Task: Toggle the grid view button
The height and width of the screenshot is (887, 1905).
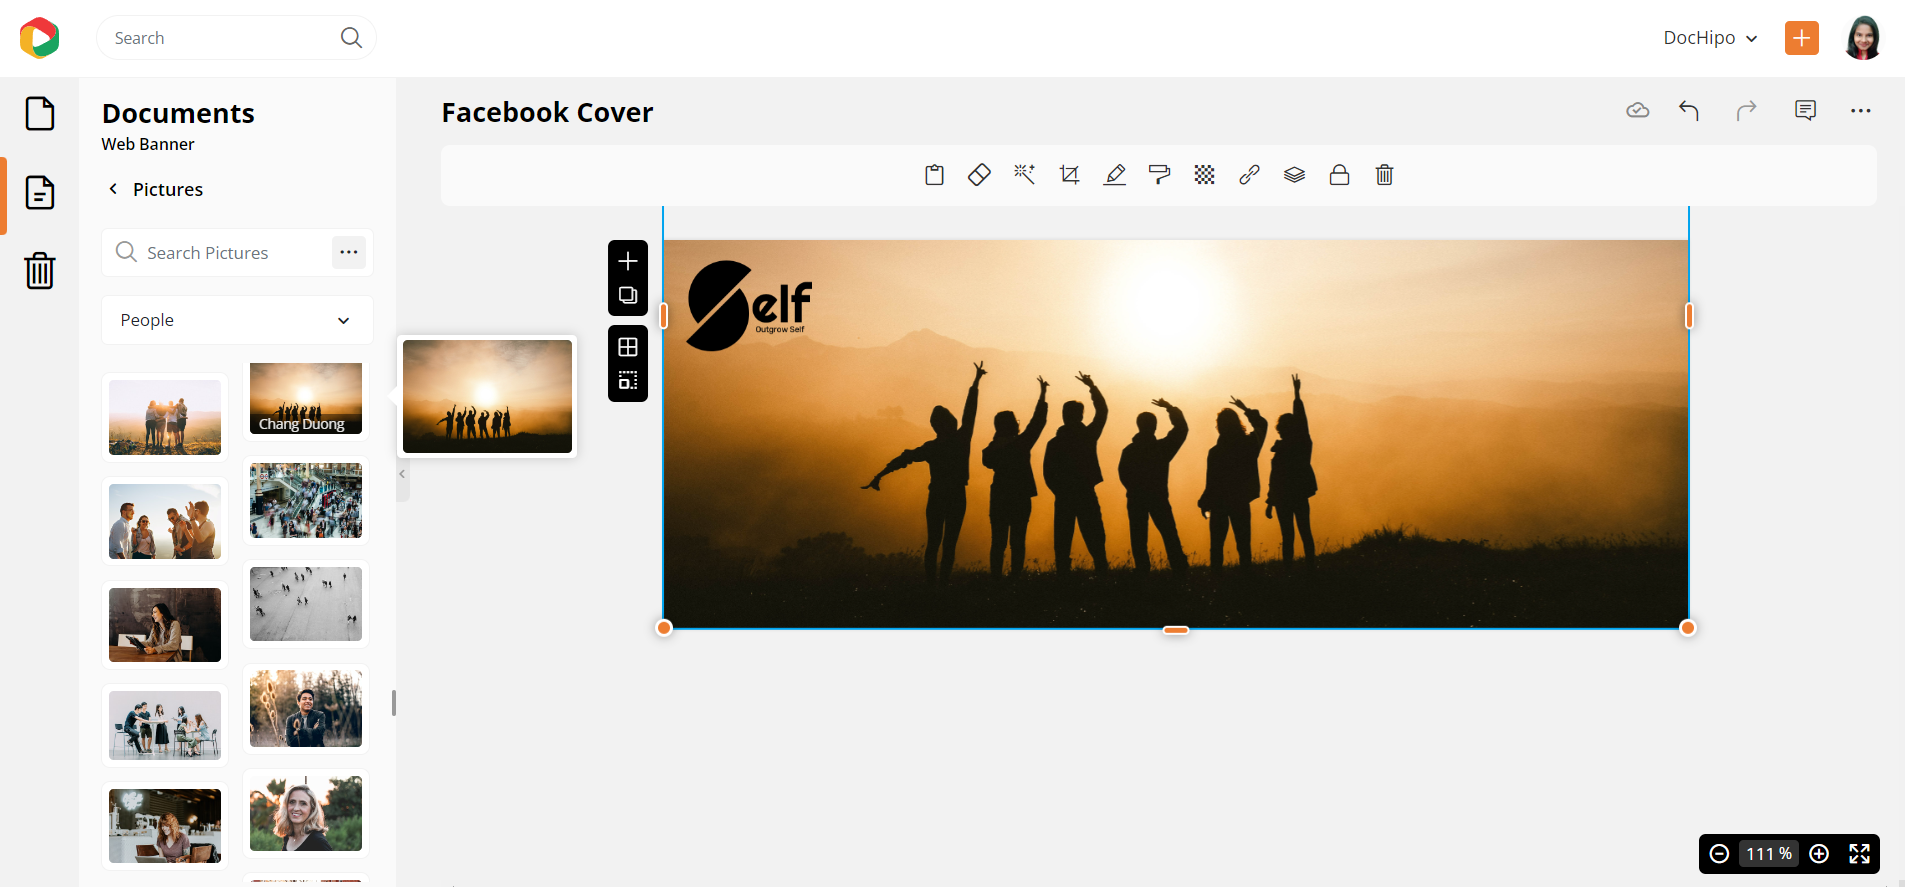Action: pos(628,347)
